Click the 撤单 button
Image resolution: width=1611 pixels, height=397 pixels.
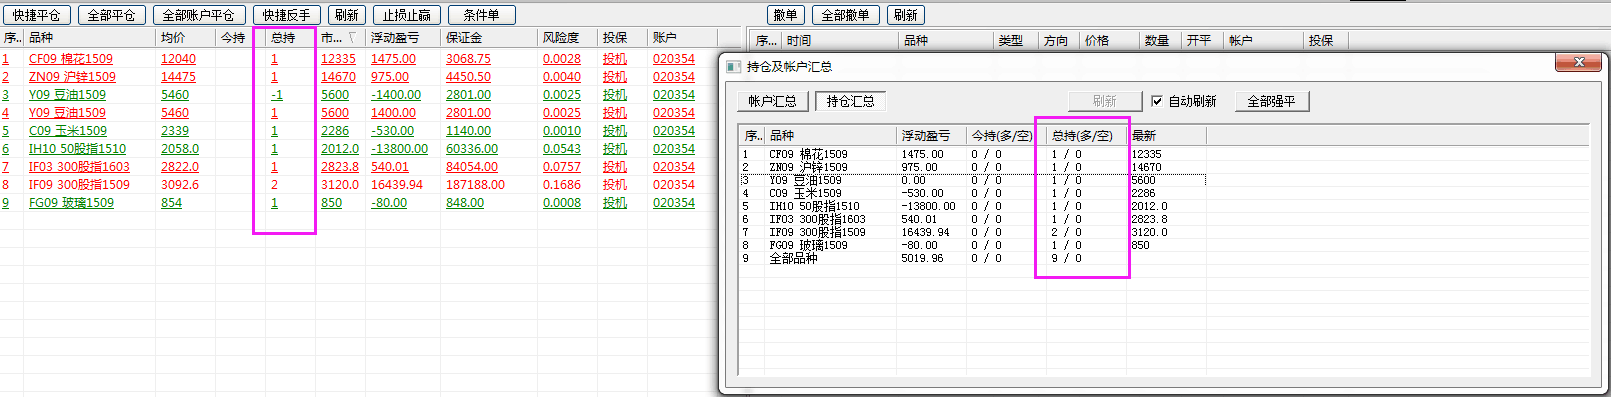point(786,15)
